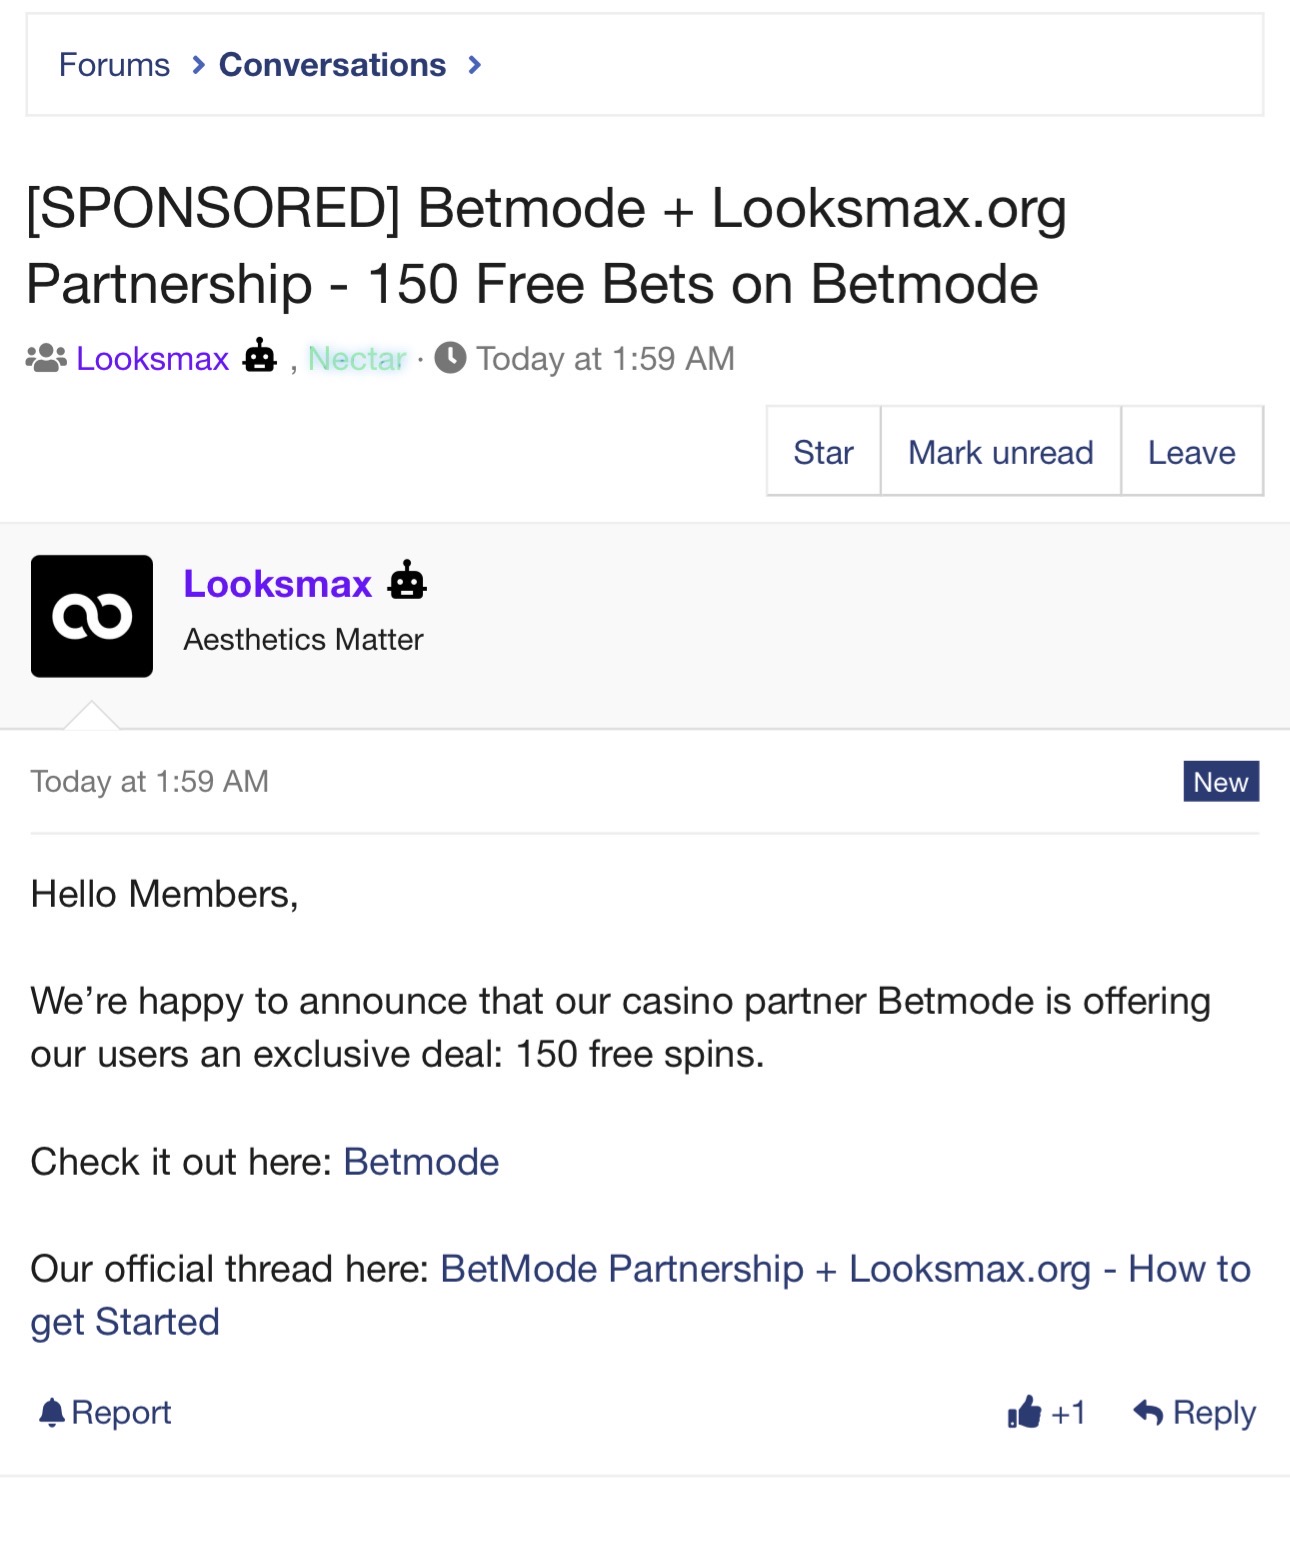Click the robot icon in the participants line

coord(260,356)
